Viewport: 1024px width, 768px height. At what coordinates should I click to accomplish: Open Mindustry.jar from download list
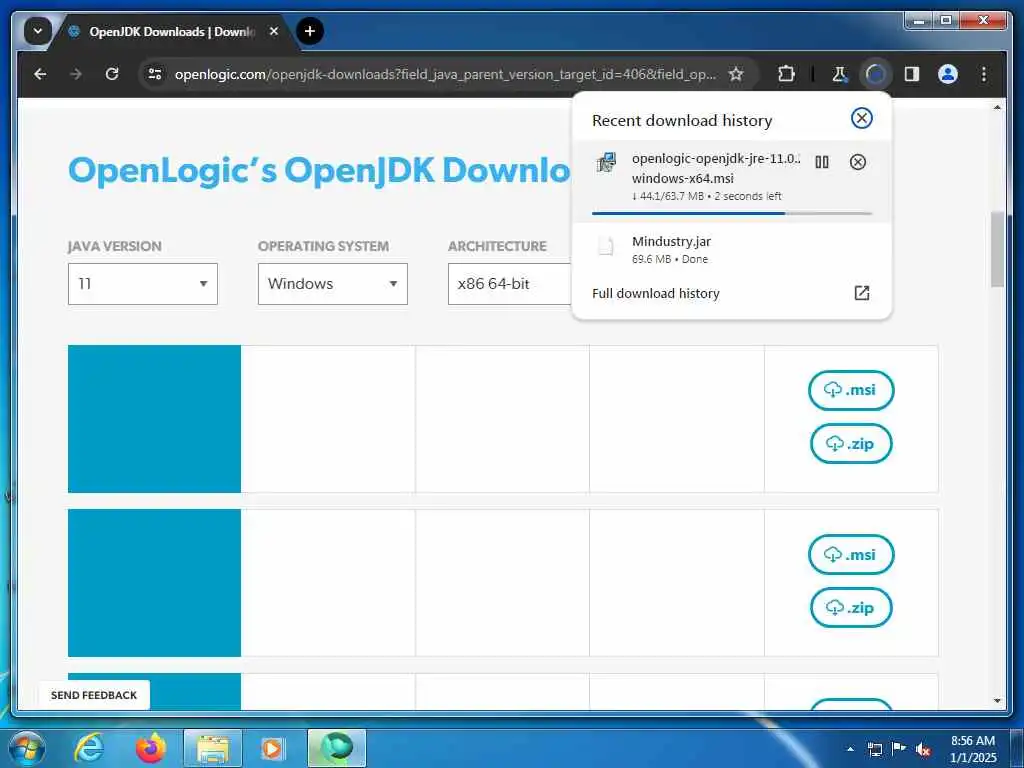pyautogui.click(x=671, y=242)
